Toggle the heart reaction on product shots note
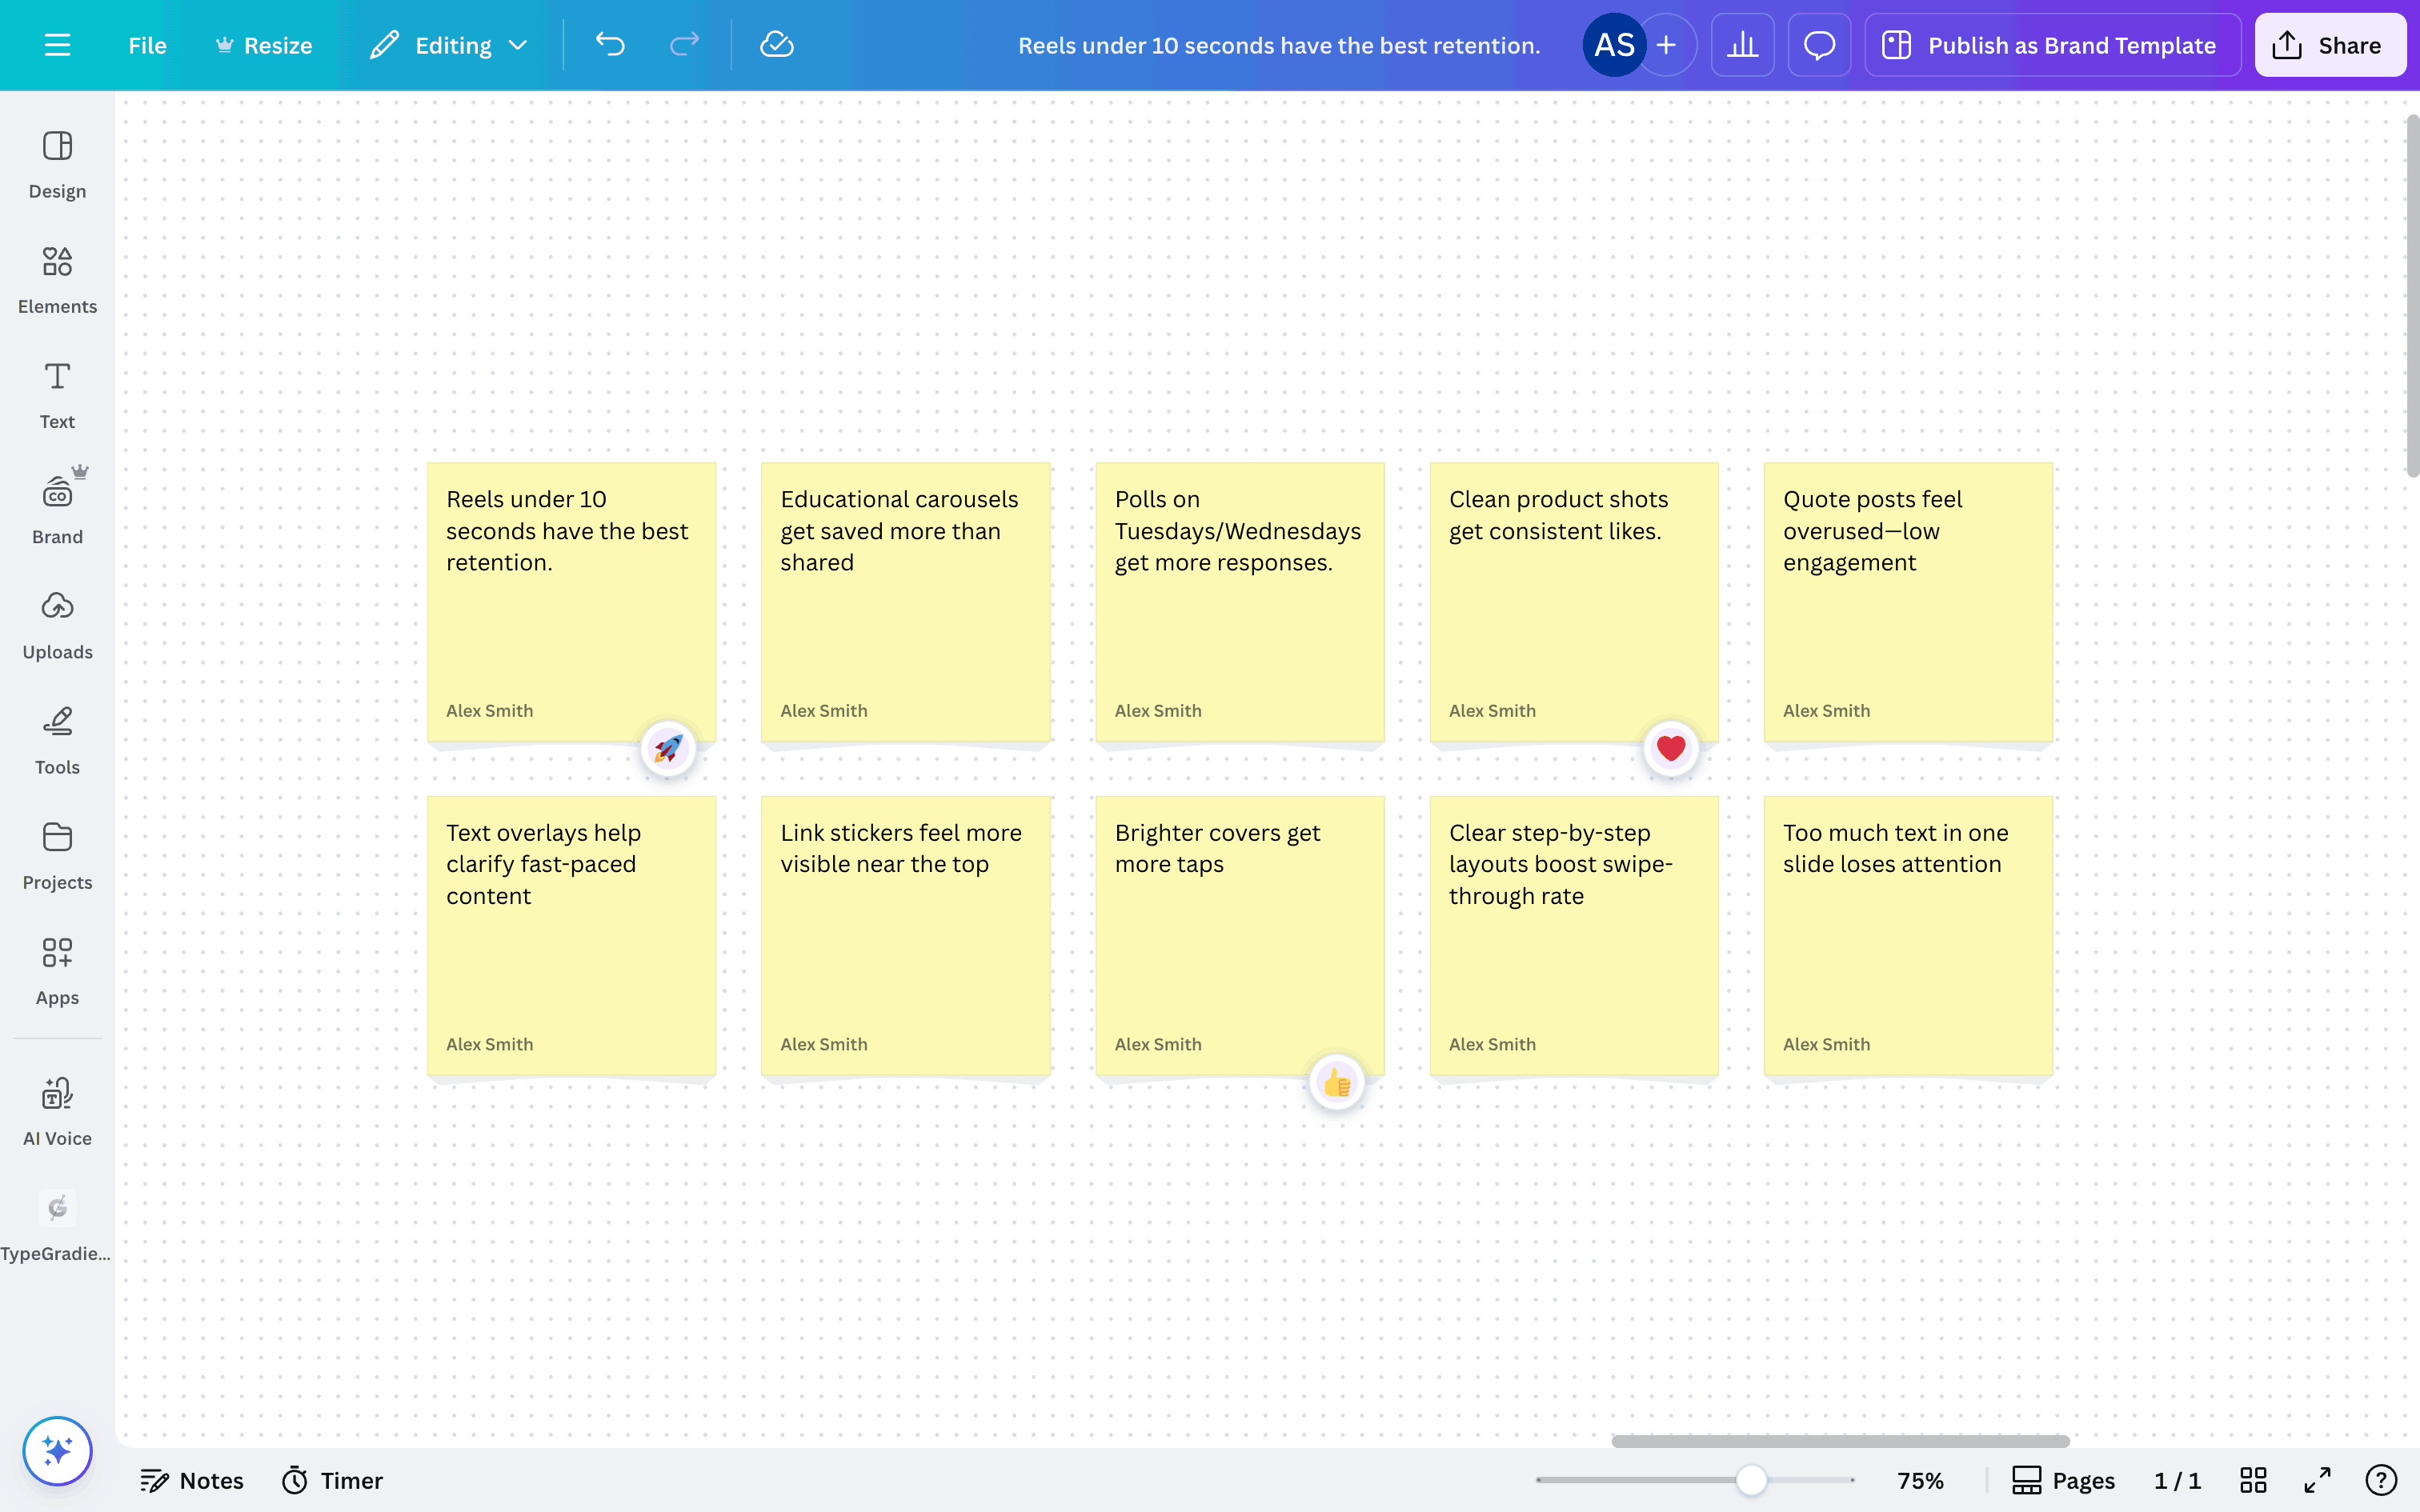2420x1512 pixels. [x=1671, y=748]
